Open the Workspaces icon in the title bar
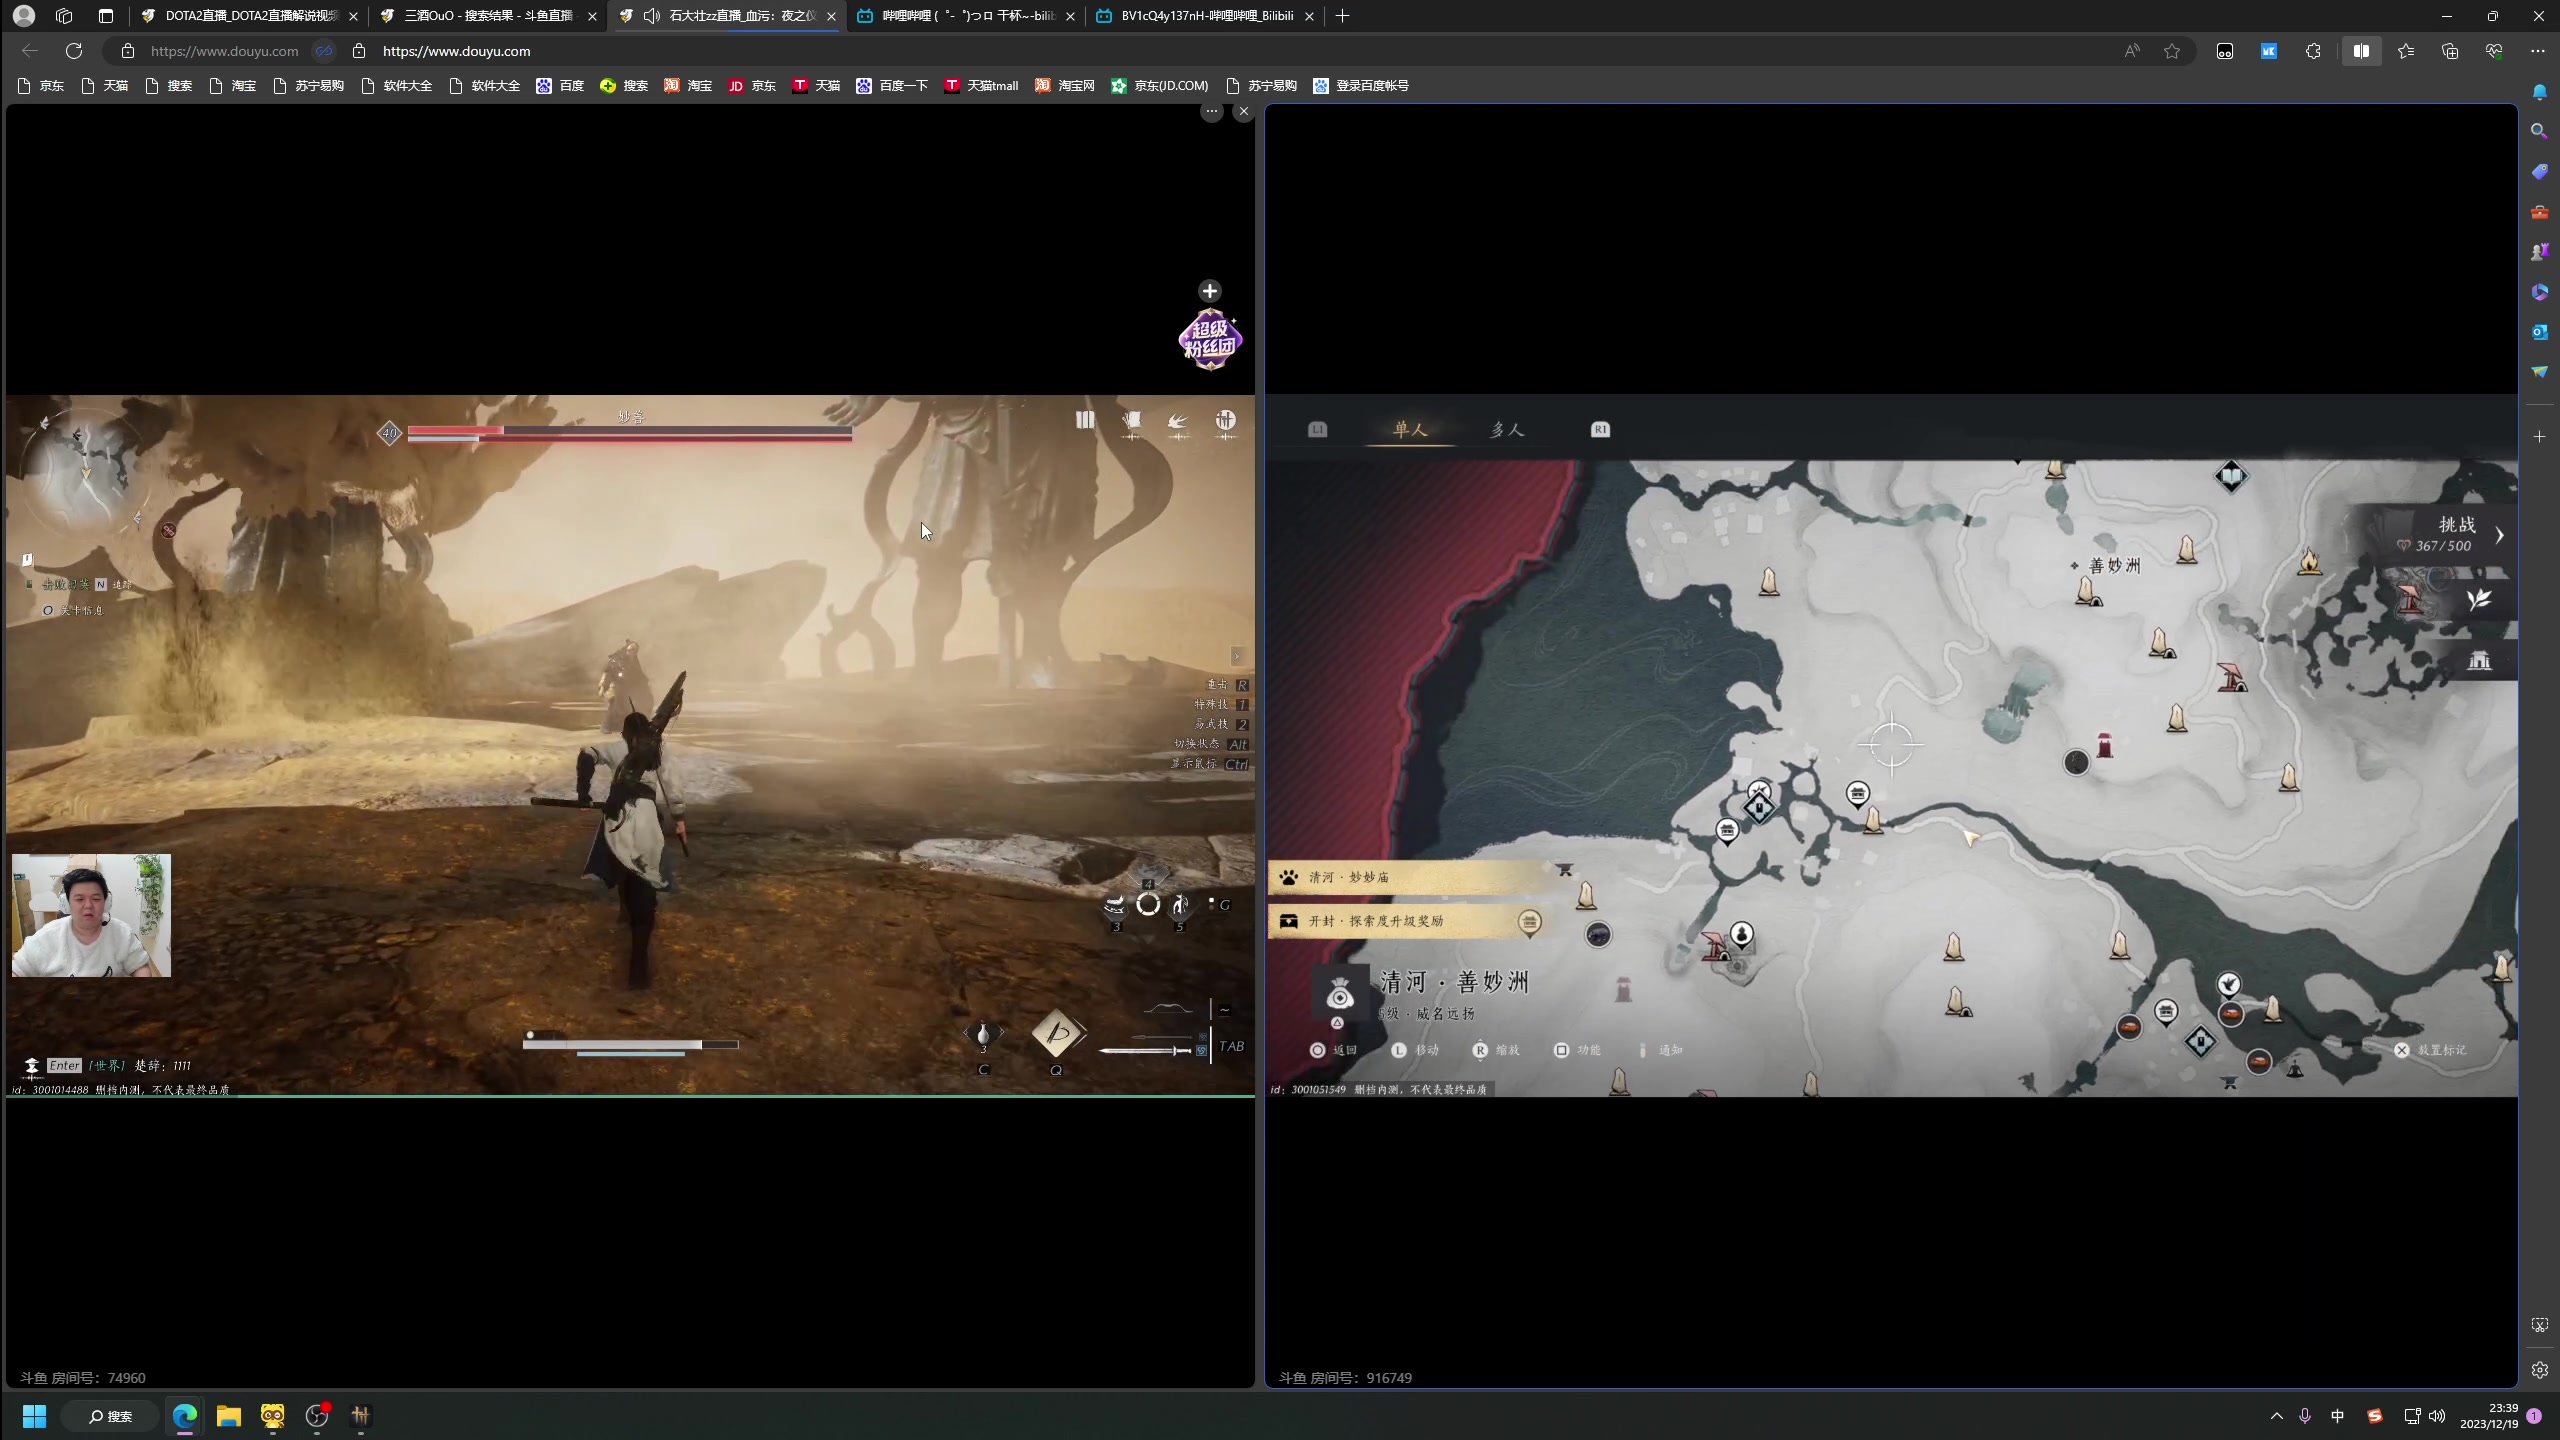Viewport: 2560px width, 1440px height. coord(65,16)
